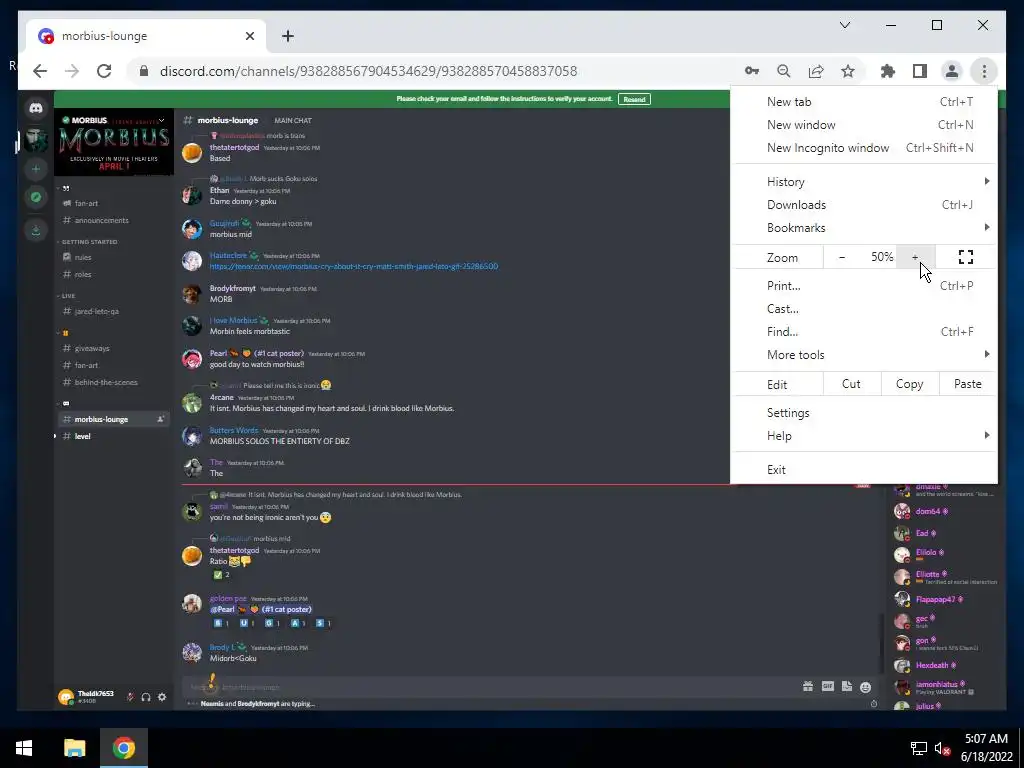The height and width of the screenshot is (768, 1024).
Task: Bookmark this tab with the star icon
Action: pyautogui.click(x=848, y=71)
